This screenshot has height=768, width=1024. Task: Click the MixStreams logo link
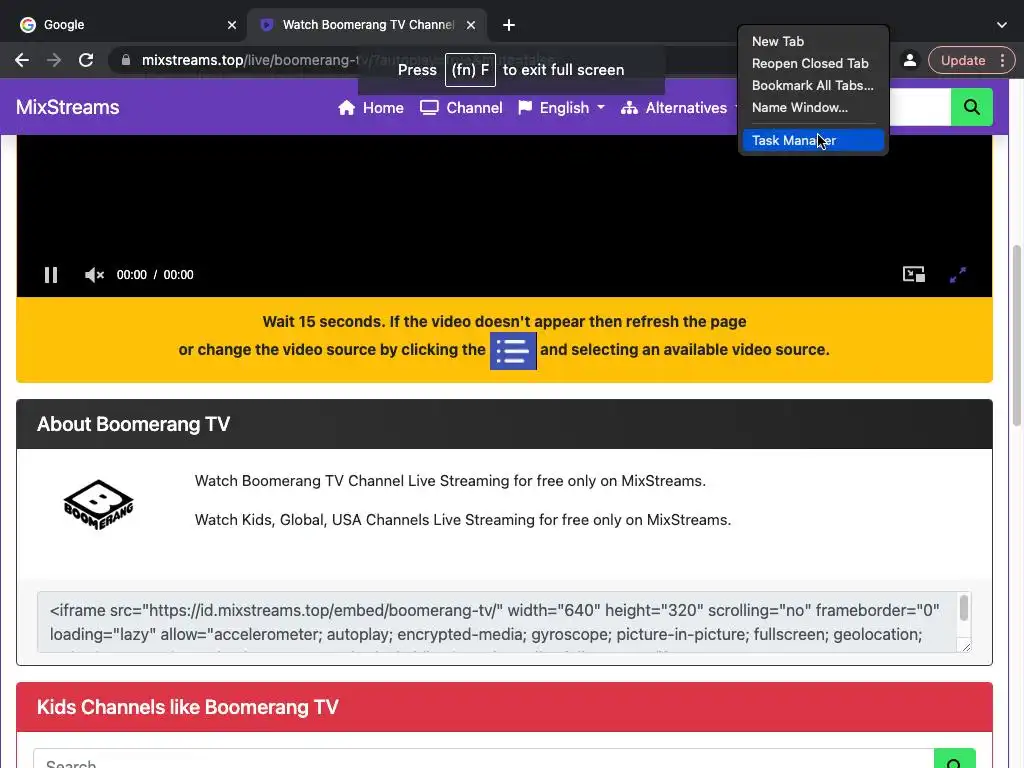coord(67,107)
